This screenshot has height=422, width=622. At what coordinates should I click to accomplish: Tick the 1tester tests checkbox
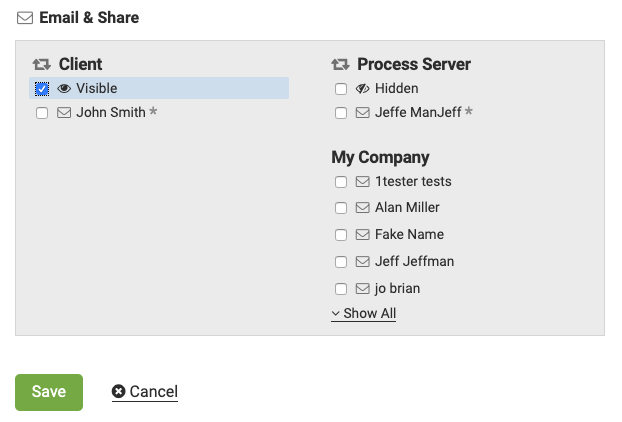(341, 182)
